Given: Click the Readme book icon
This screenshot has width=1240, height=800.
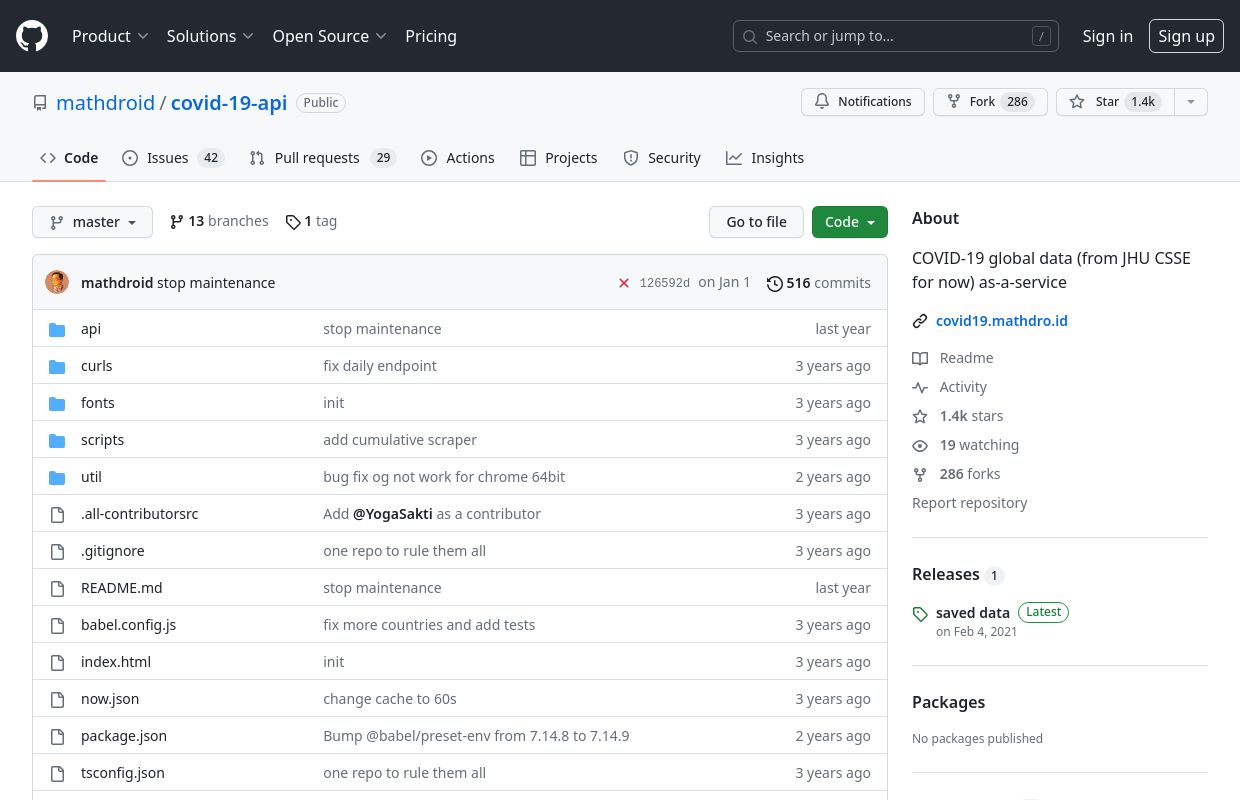Looking at the screenshot, I should tap(920, 358).
